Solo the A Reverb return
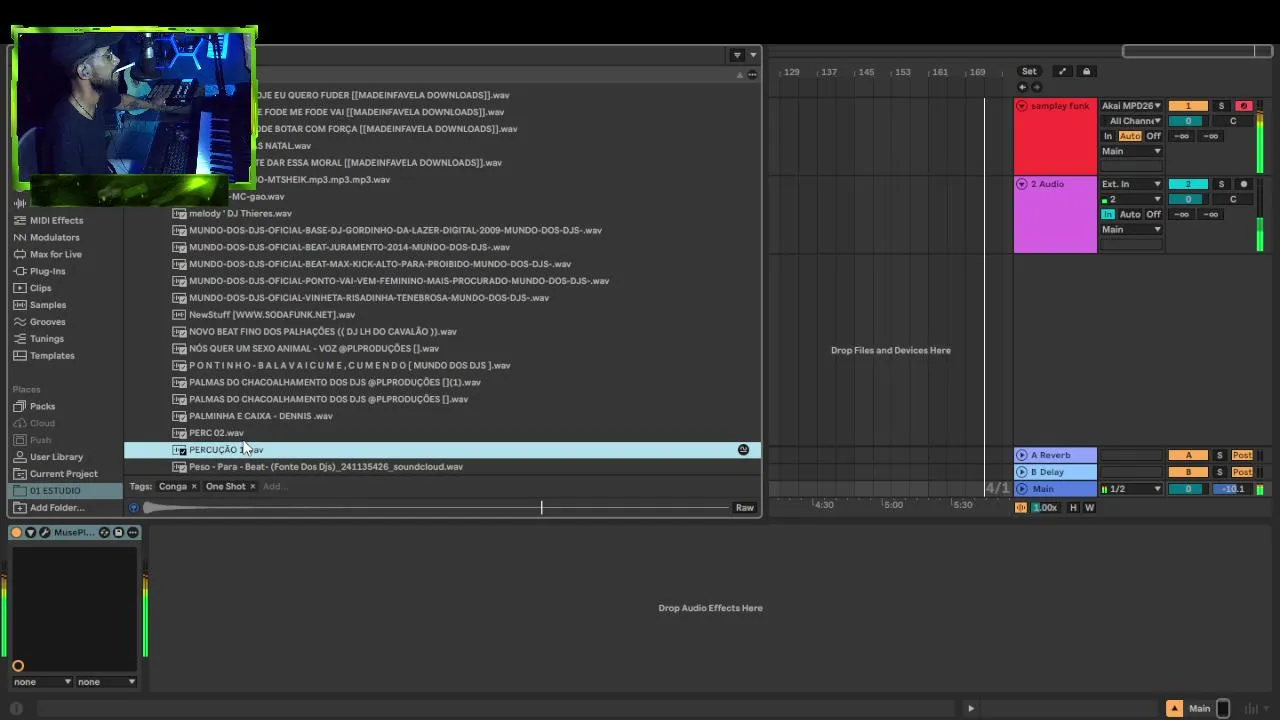 pyautogui.click(x=1220, y=455)
